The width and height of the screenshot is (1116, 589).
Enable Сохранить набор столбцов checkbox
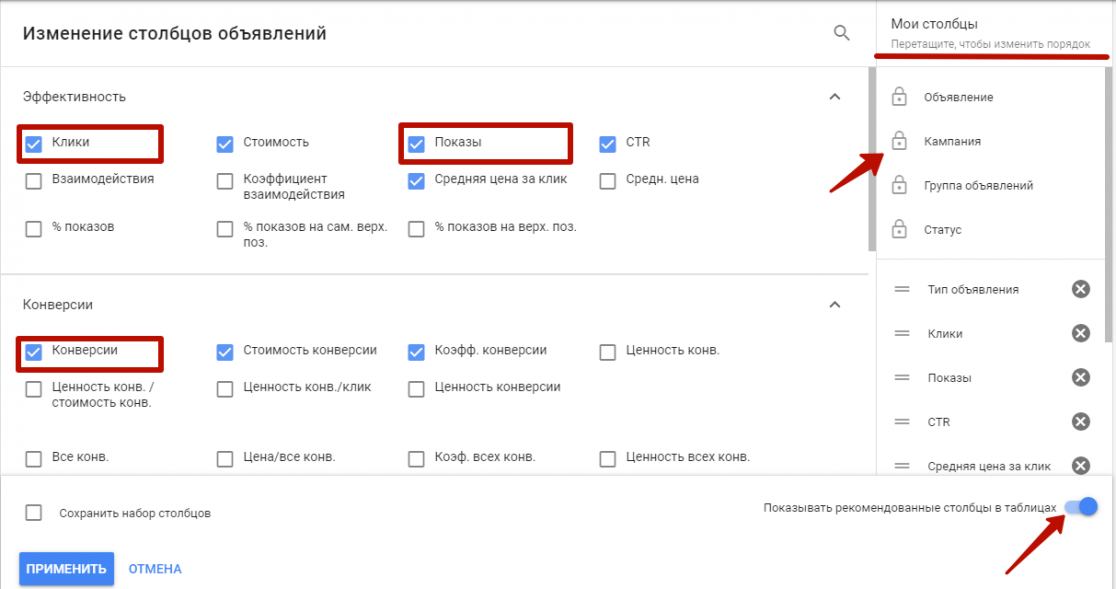33,513
